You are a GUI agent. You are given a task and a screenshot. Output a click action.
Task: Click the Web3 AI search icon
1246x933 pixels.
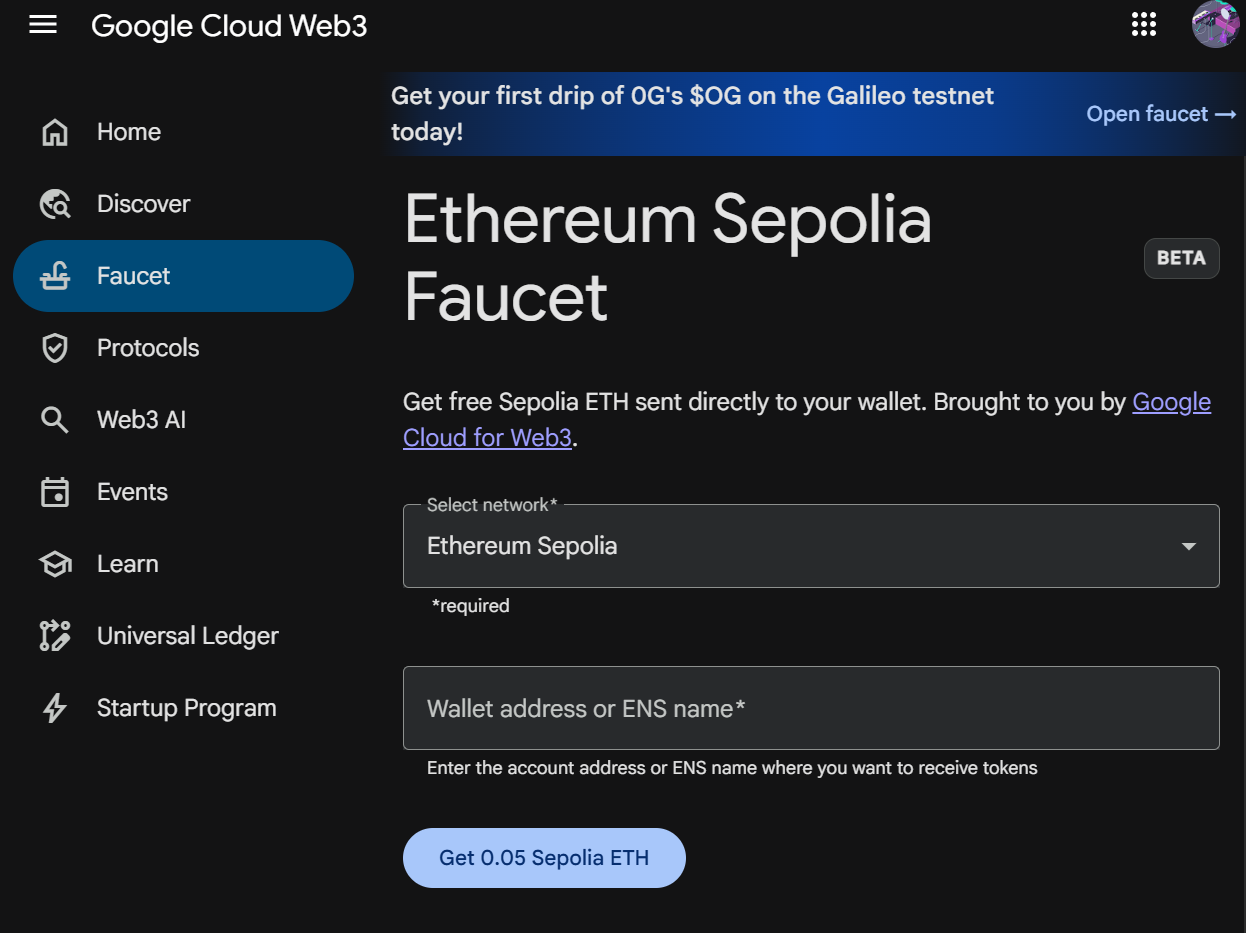55,420
